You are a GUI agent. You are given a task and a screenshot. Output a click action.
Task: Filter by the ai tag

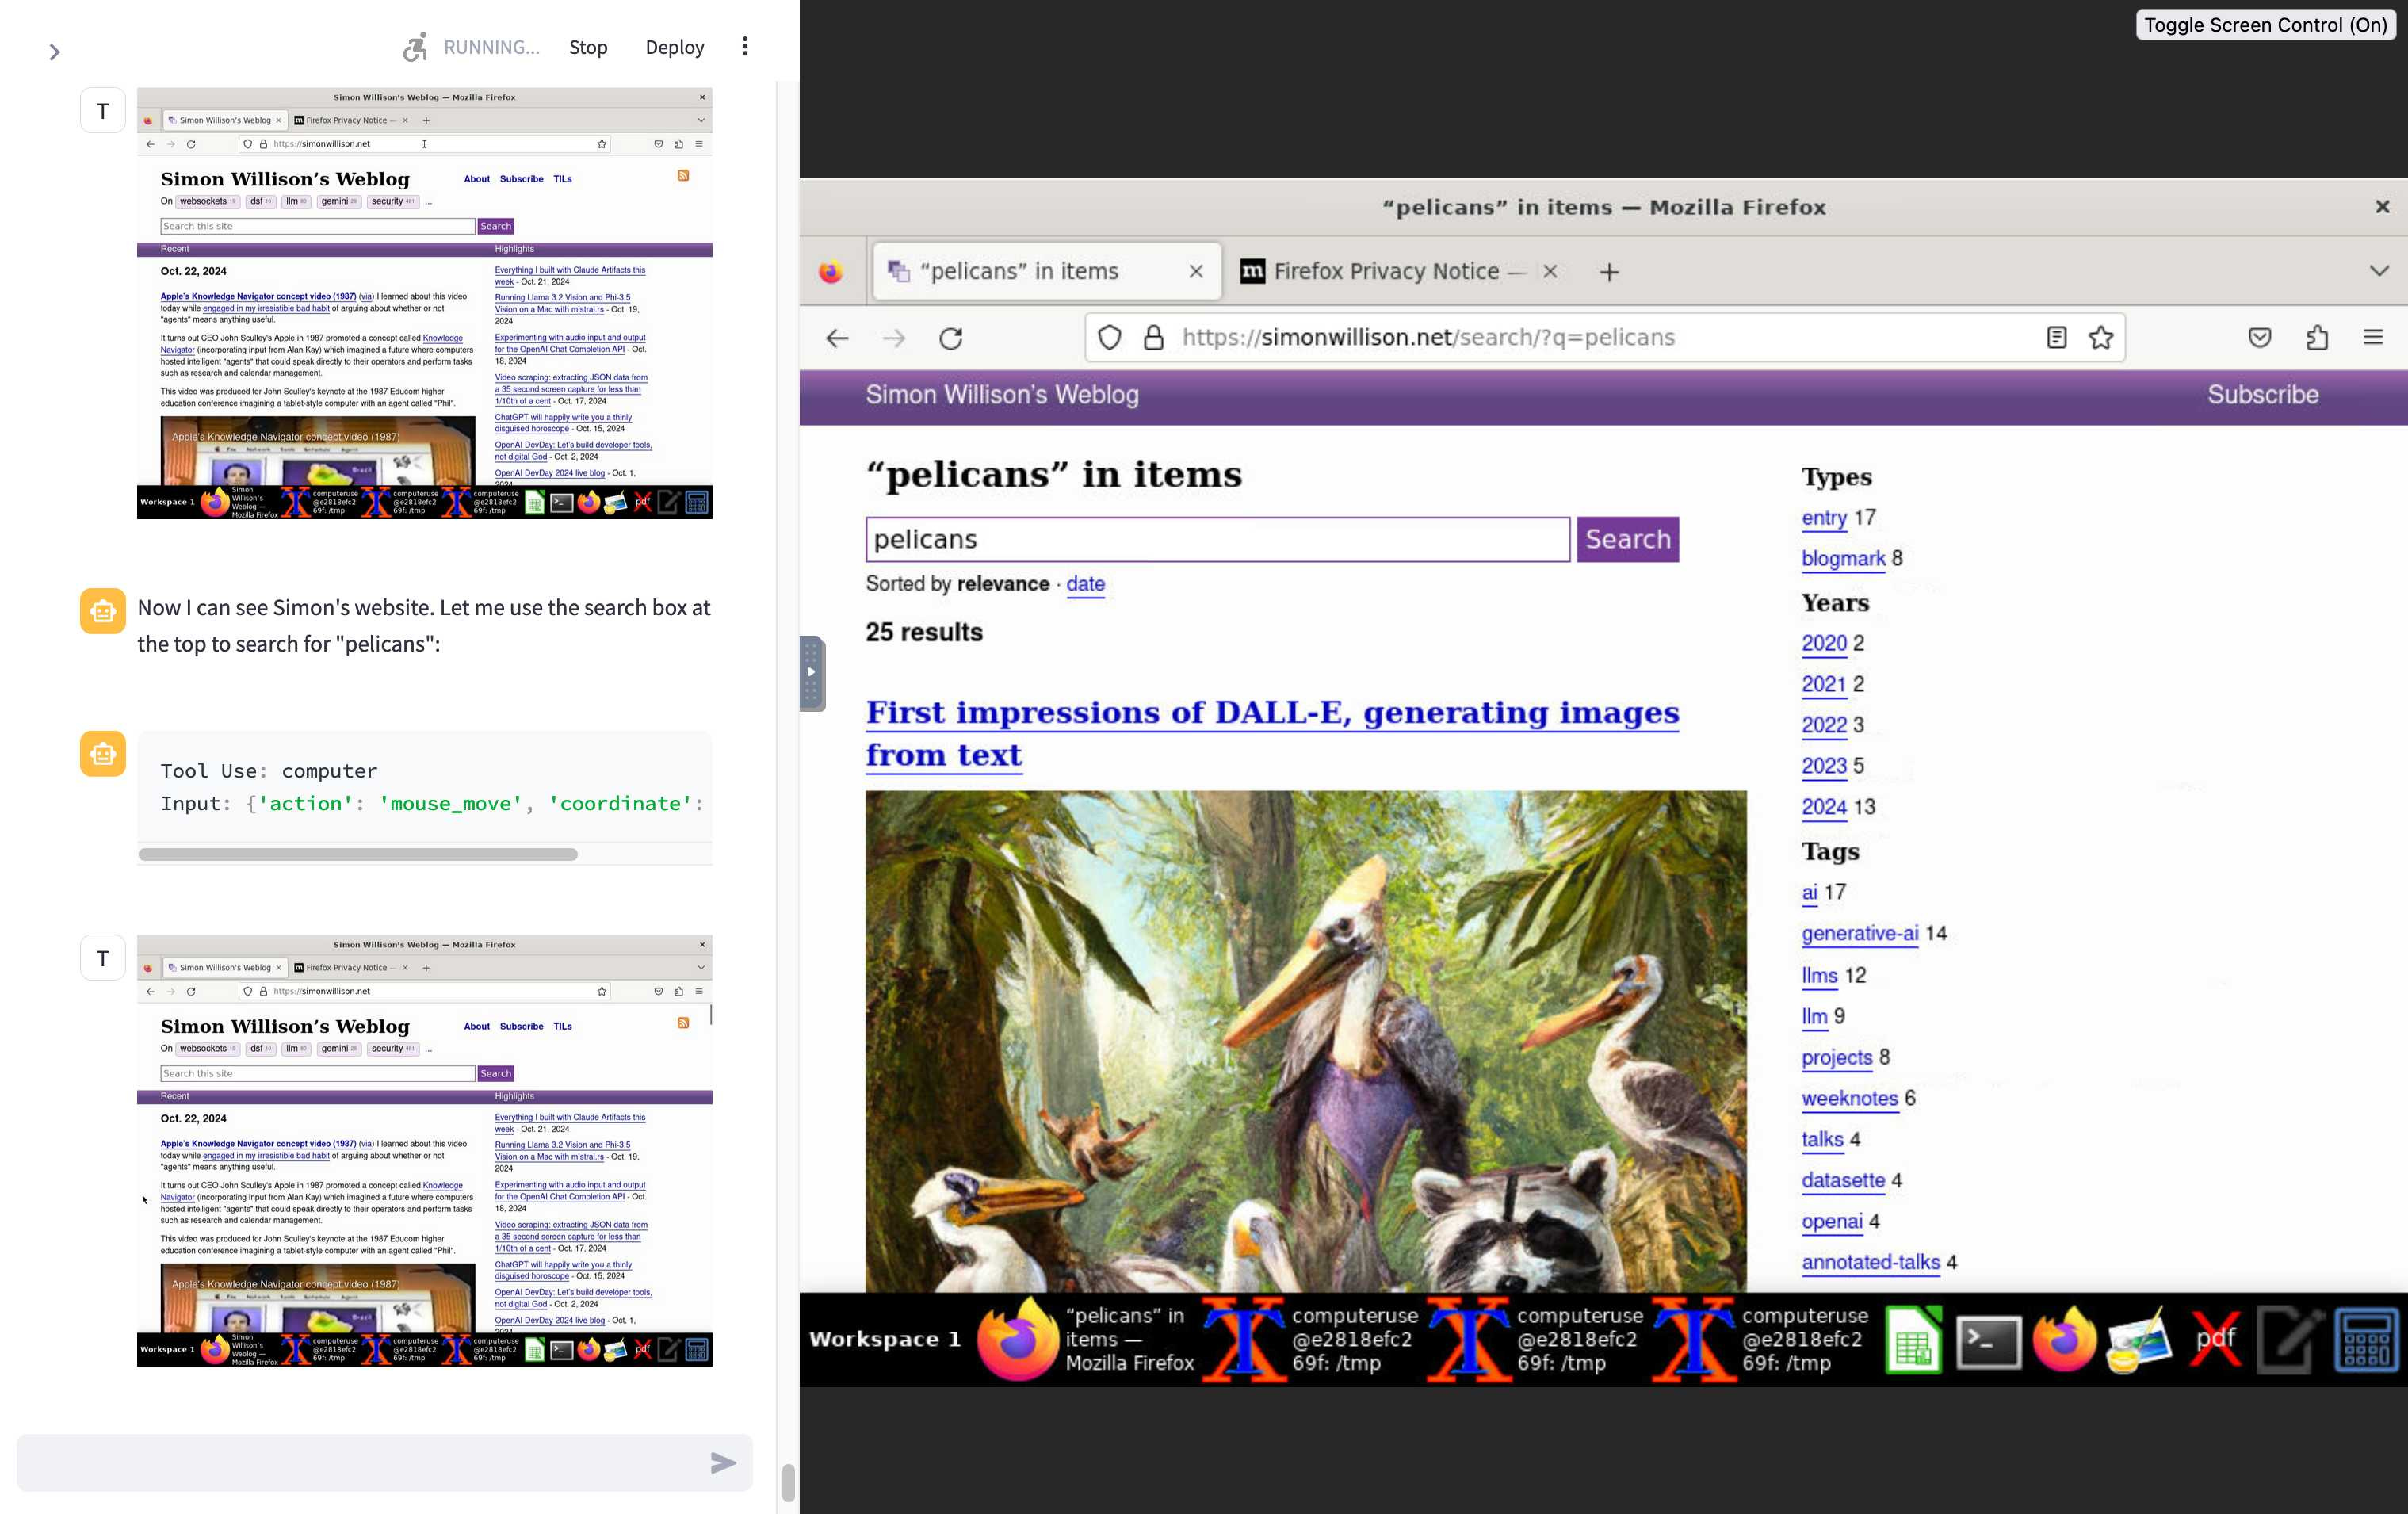click(1809, 892)
